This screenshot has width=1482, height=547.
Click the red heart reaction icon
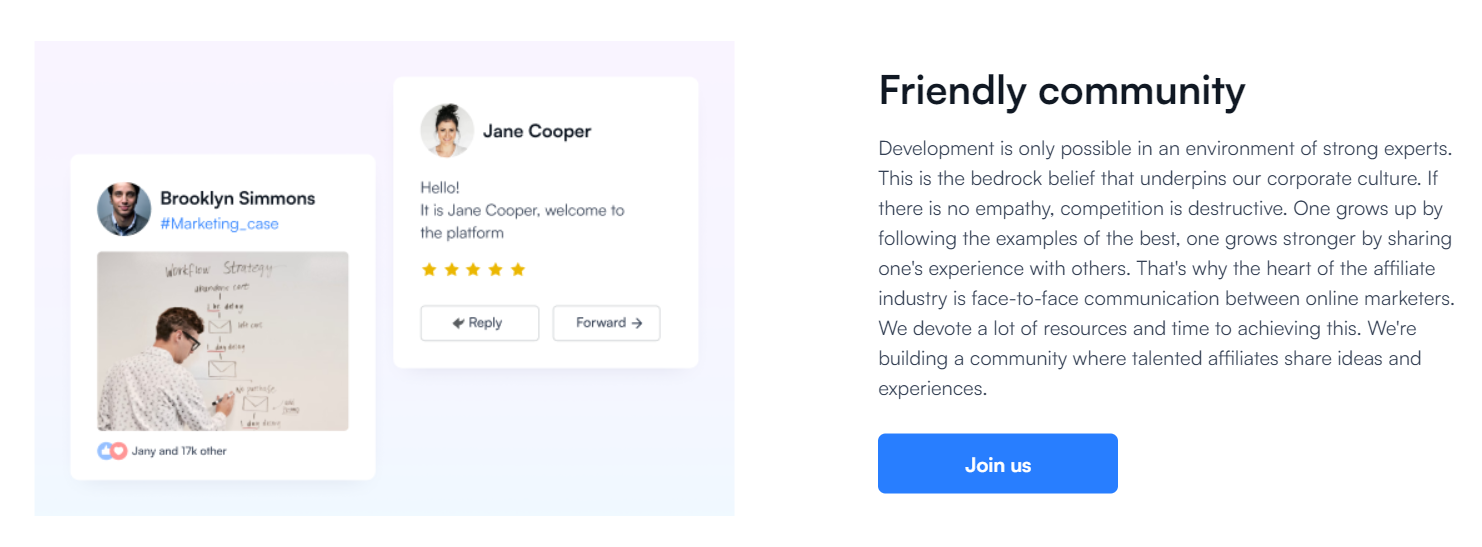click(119, 451)
